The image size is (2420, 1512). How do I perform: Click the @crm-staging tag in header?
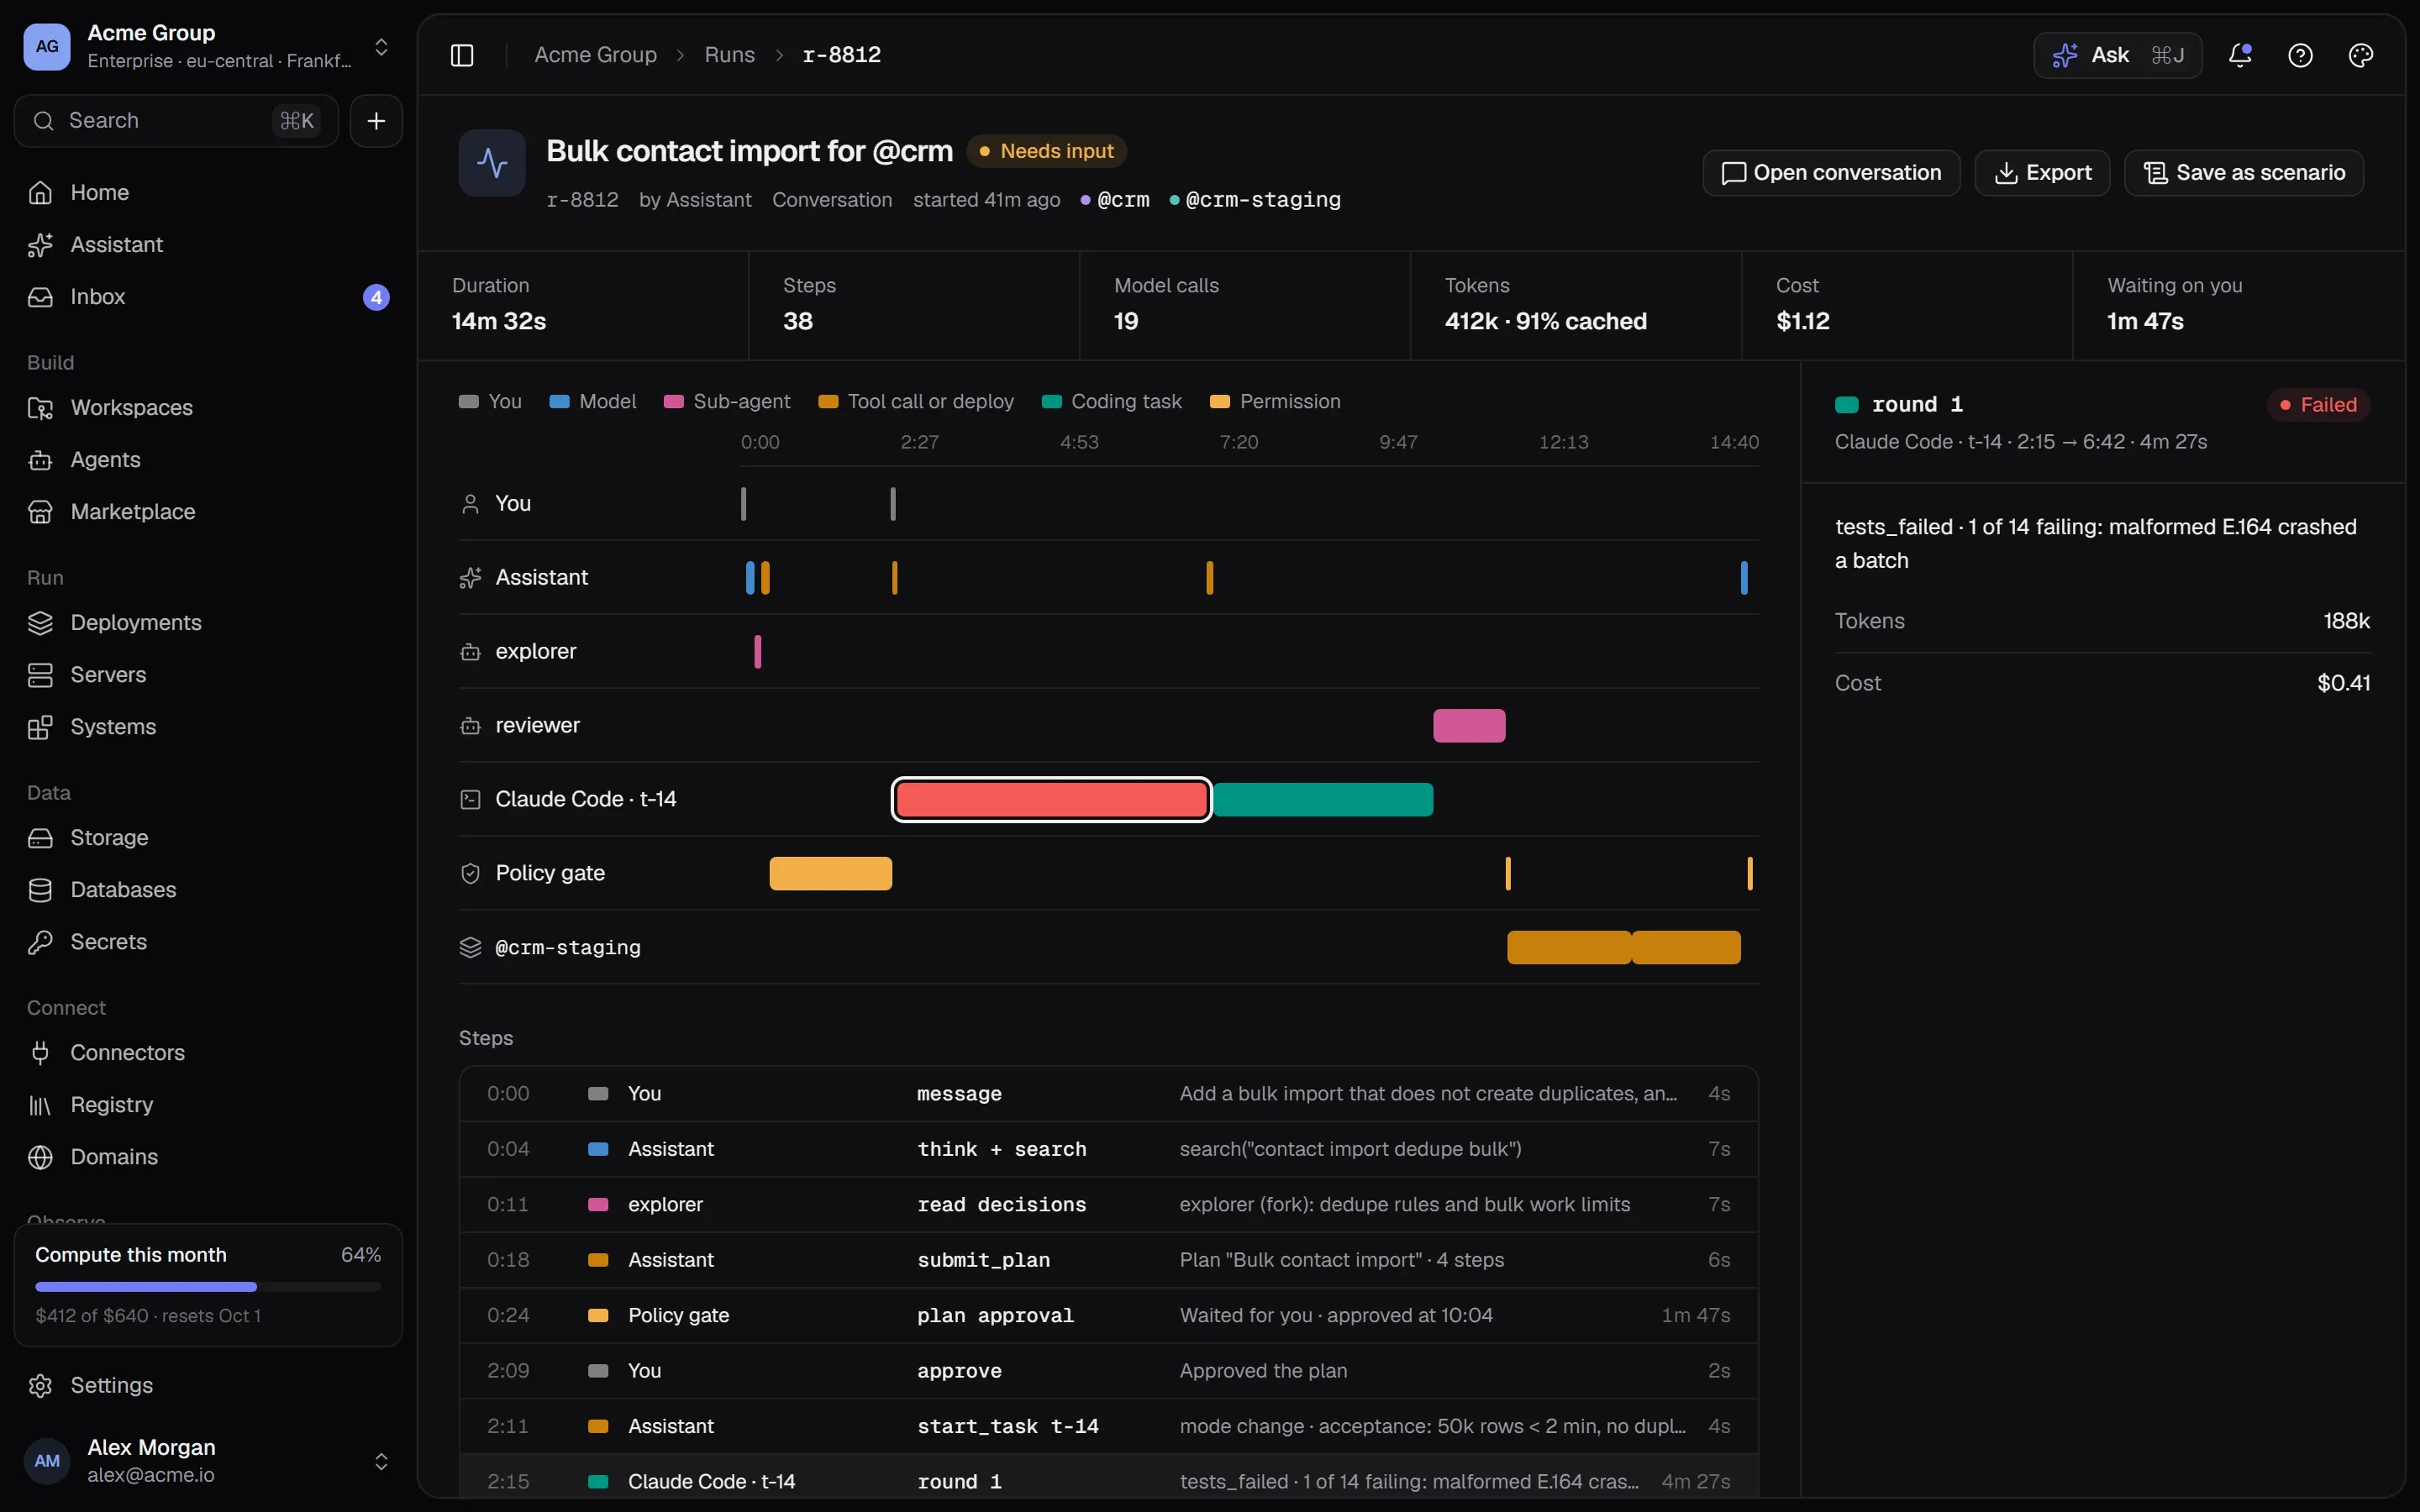click(x=1255, y=200)
